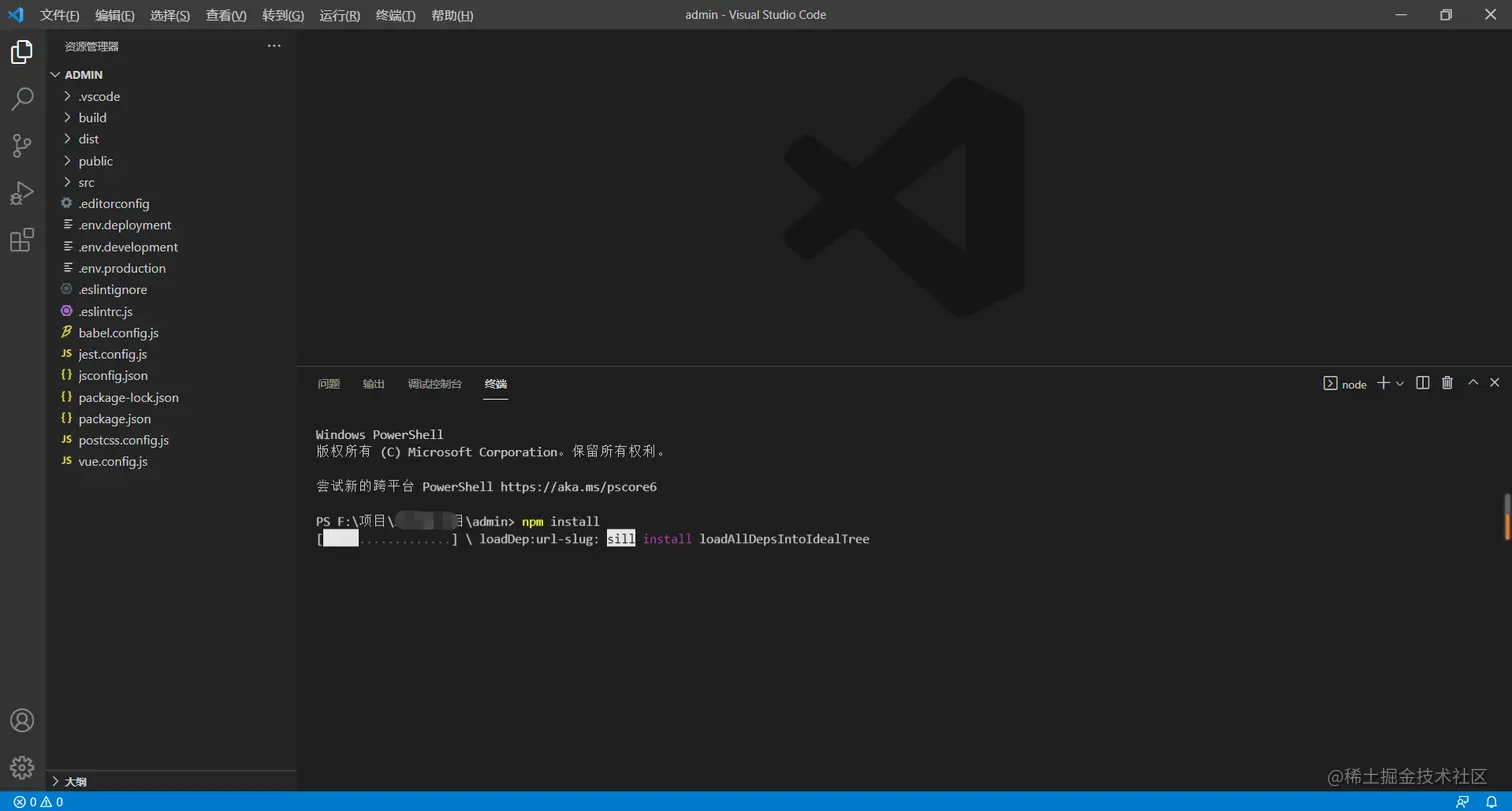Click the feedback icon in status bar
Viewport: 1512px width, 811px height.
point(1463,802)
